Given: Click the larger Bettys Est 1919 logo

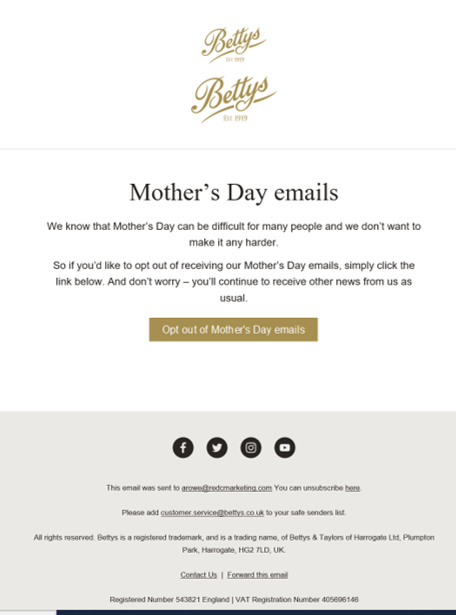Looking at the screenshot, I should 234,100.
